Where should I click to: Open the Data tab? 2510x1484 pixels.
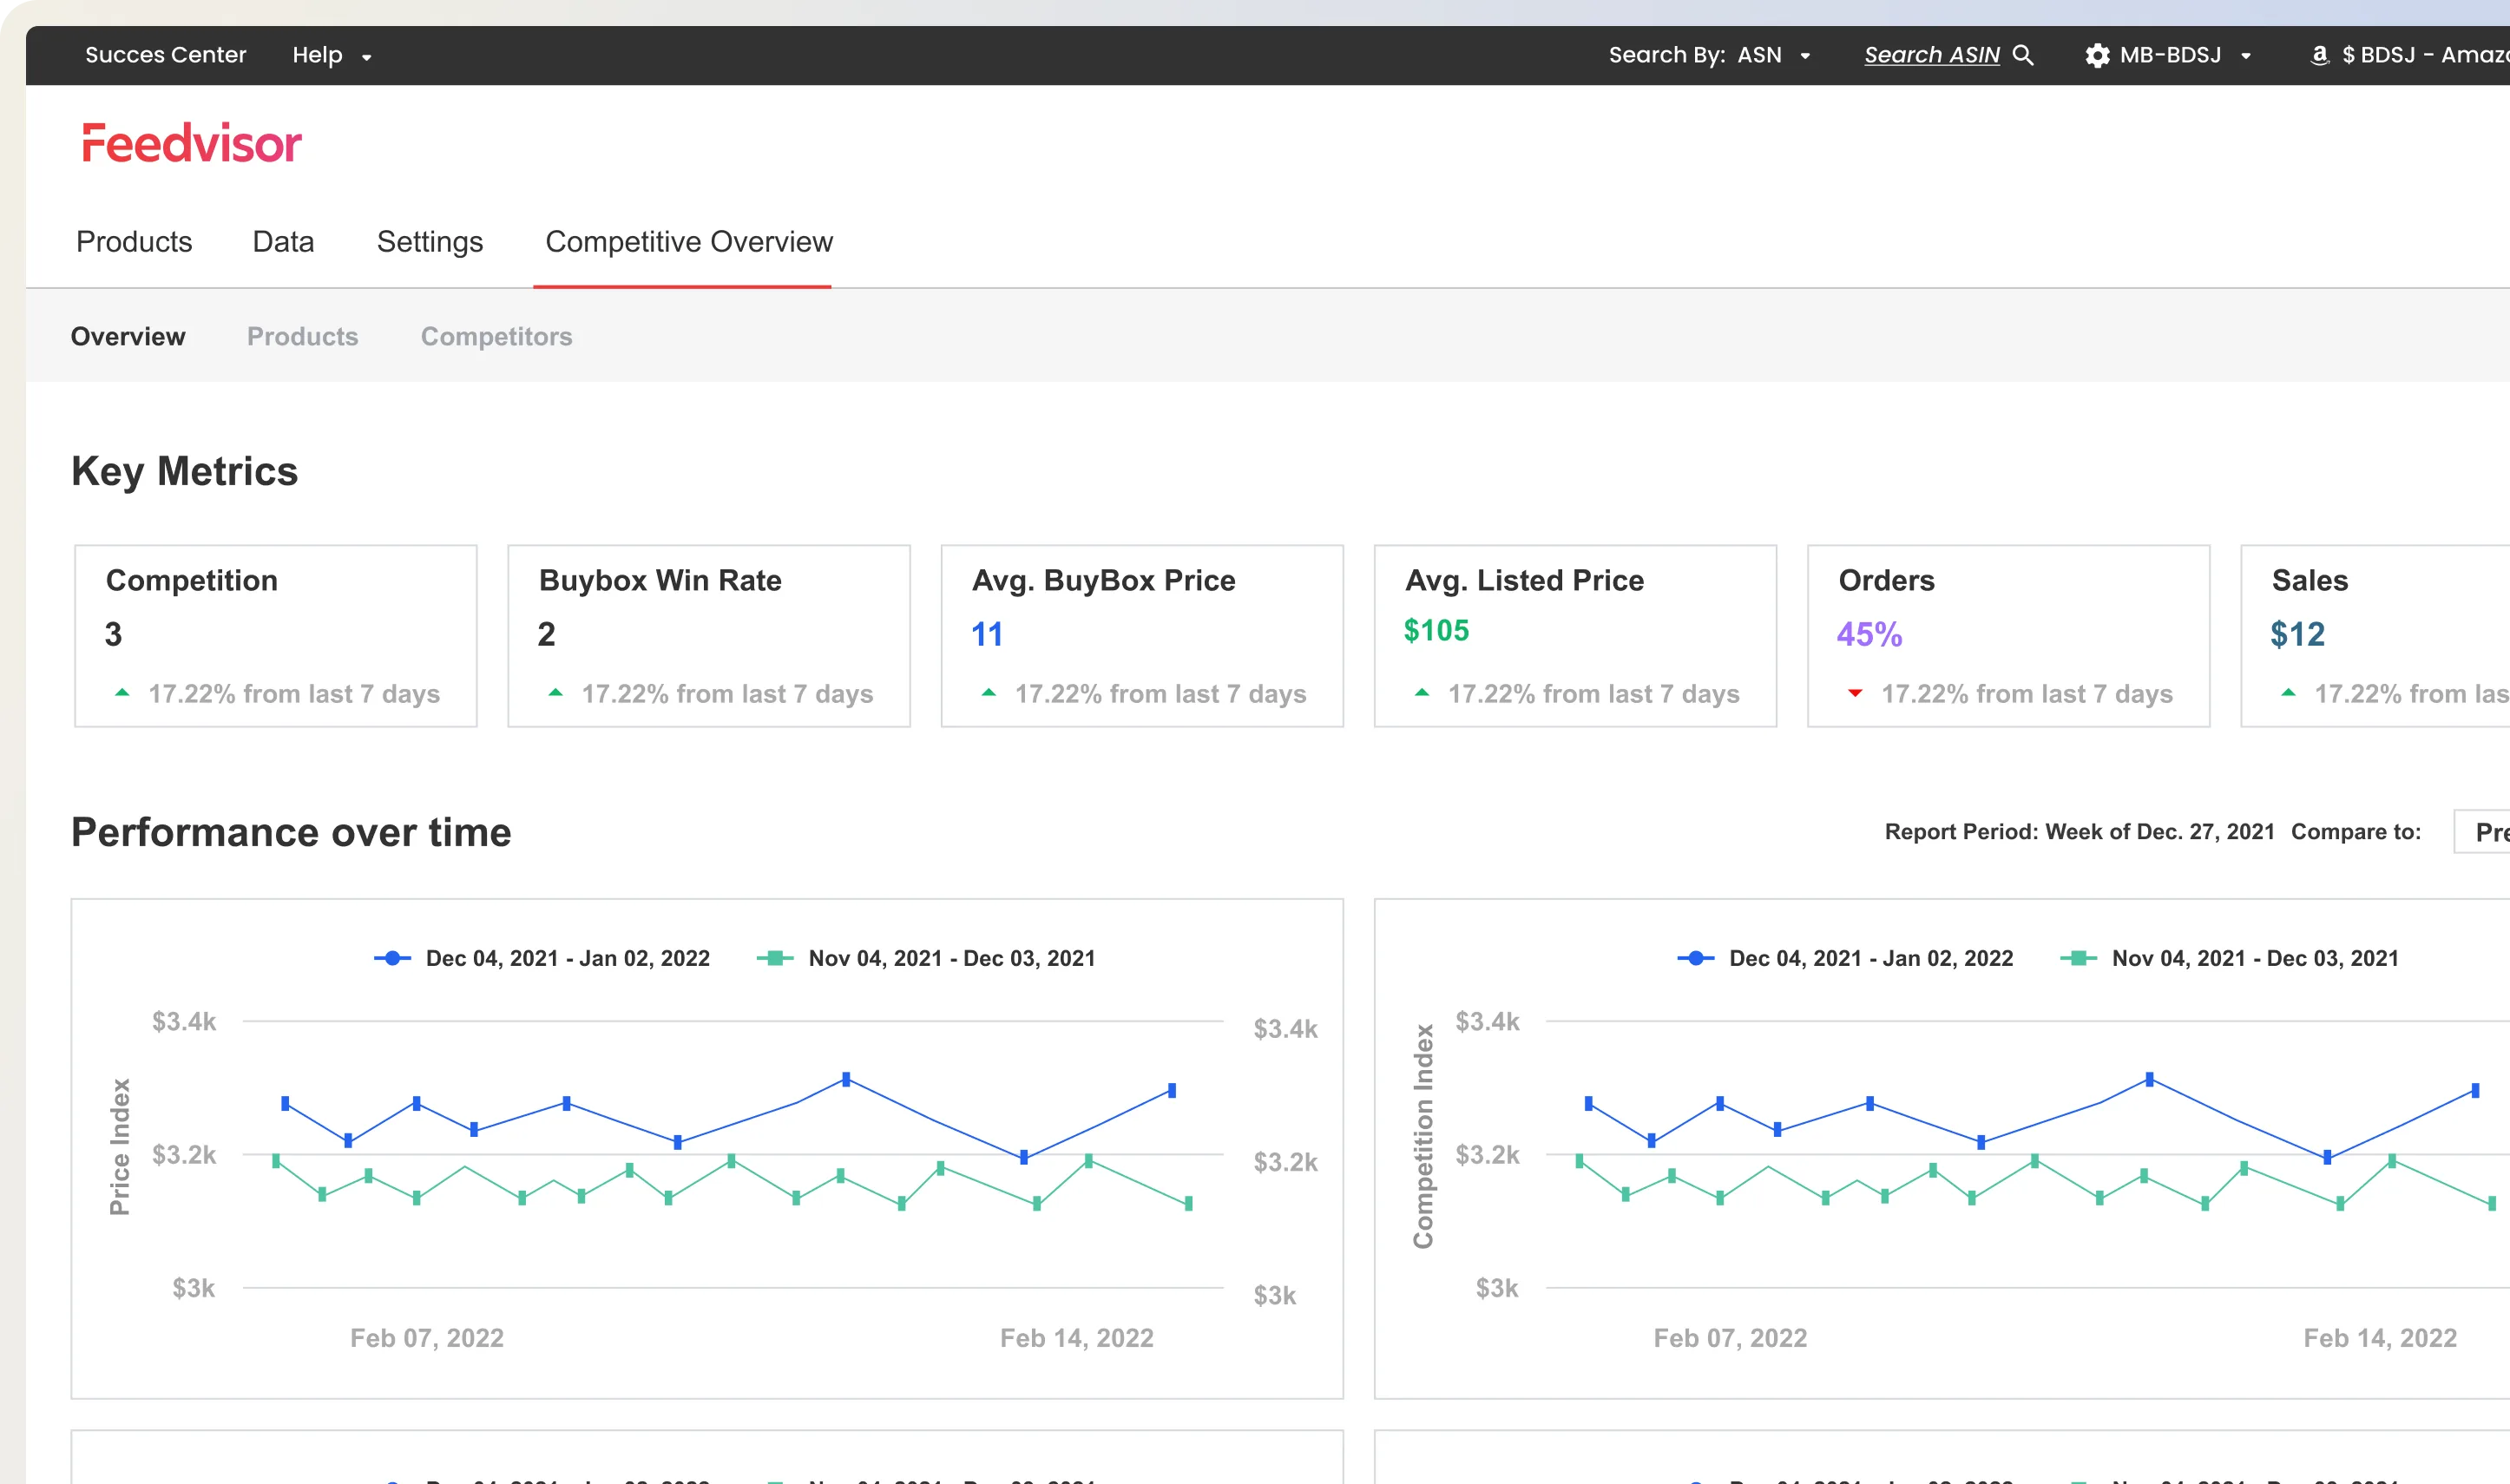pos(283,242)
